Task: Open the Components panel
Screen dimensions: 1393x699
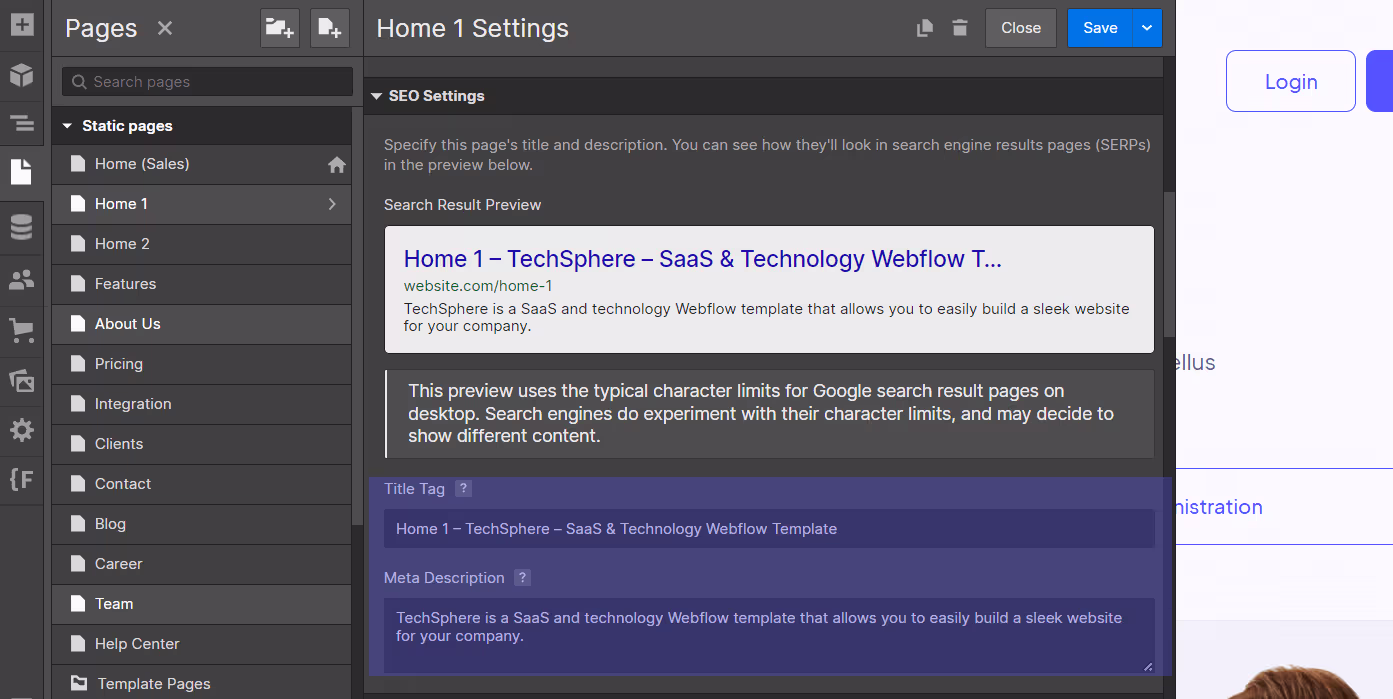Action: 22,76
